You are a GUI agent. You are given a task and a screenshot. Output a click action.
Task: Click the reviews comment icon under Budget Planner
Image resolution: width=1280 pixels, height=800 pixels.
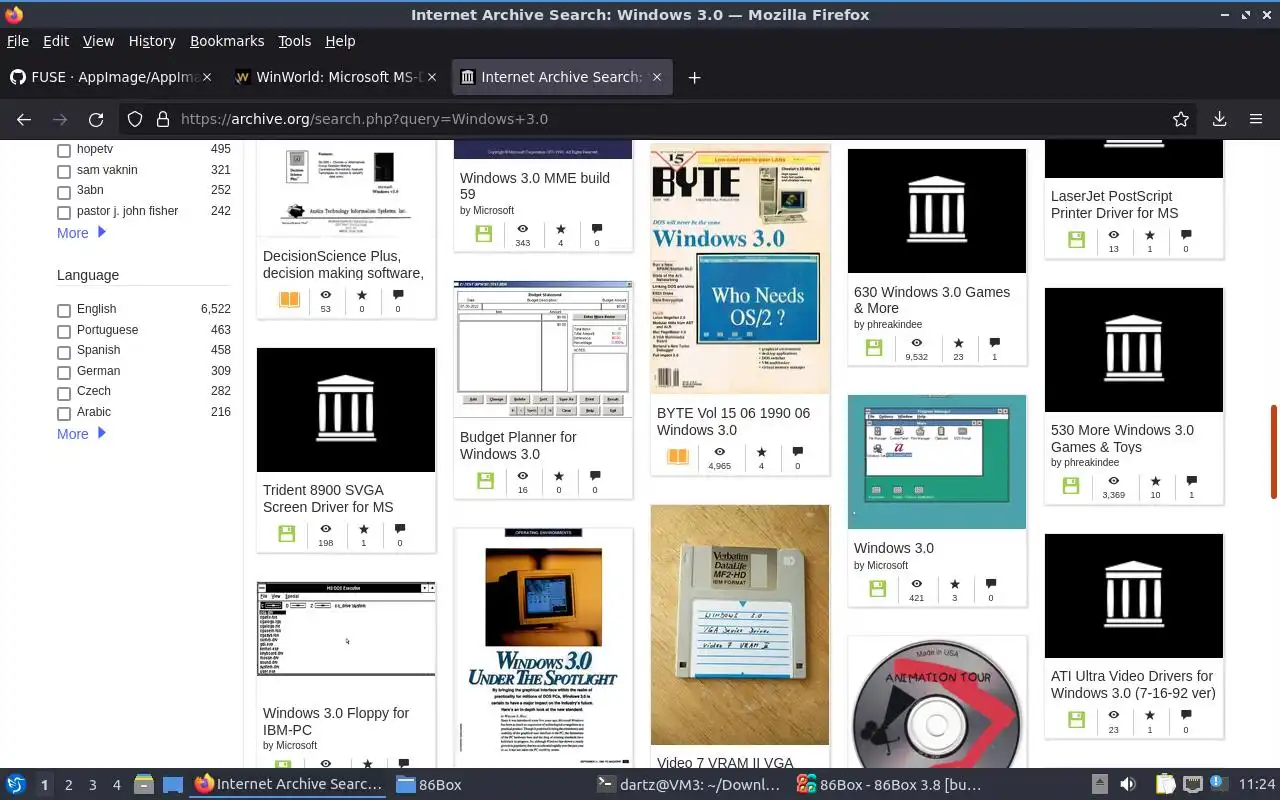(595, 476)
